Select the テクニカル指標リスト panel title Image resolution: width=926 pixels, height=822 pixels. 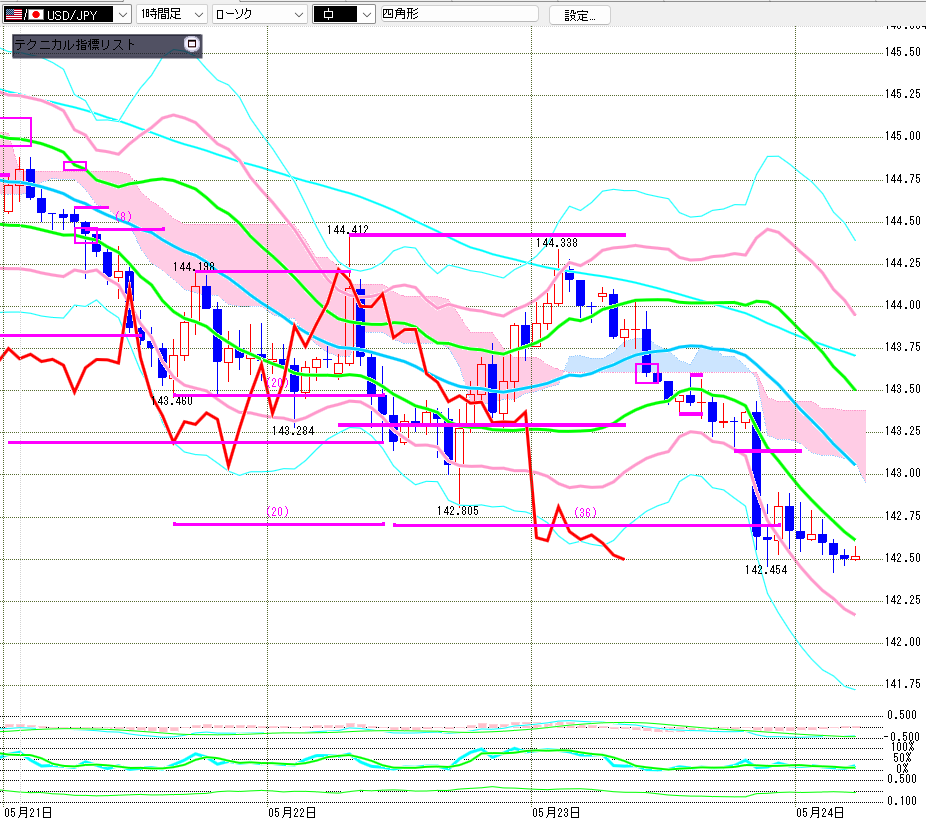pyautogui.click(x=75, y=44)
